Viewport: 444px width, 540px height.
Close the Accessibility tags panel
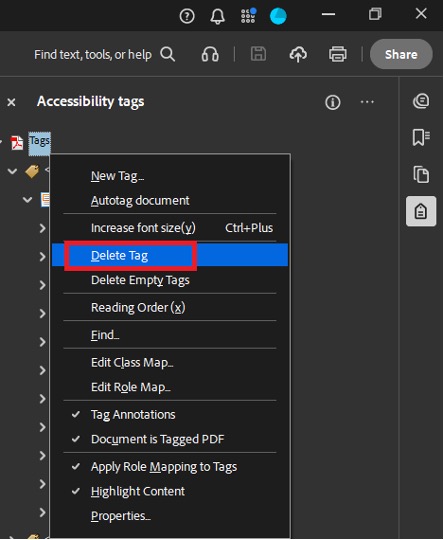(x=11, y=102)
